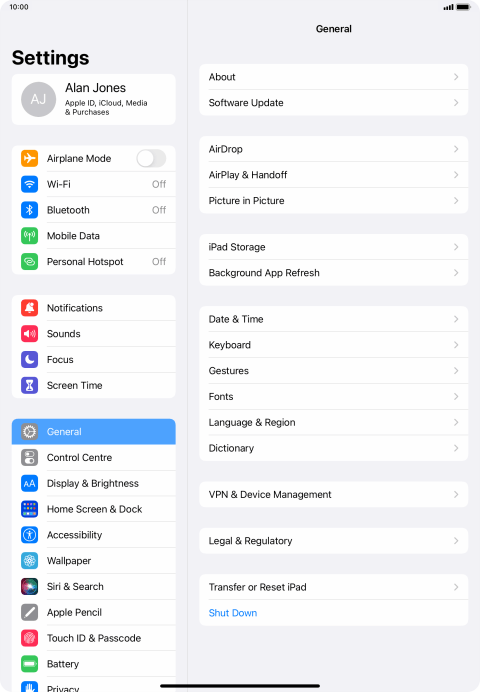480x692 pixels.
Task: Tap the Shut Down link
Action: tap(232, 613)
